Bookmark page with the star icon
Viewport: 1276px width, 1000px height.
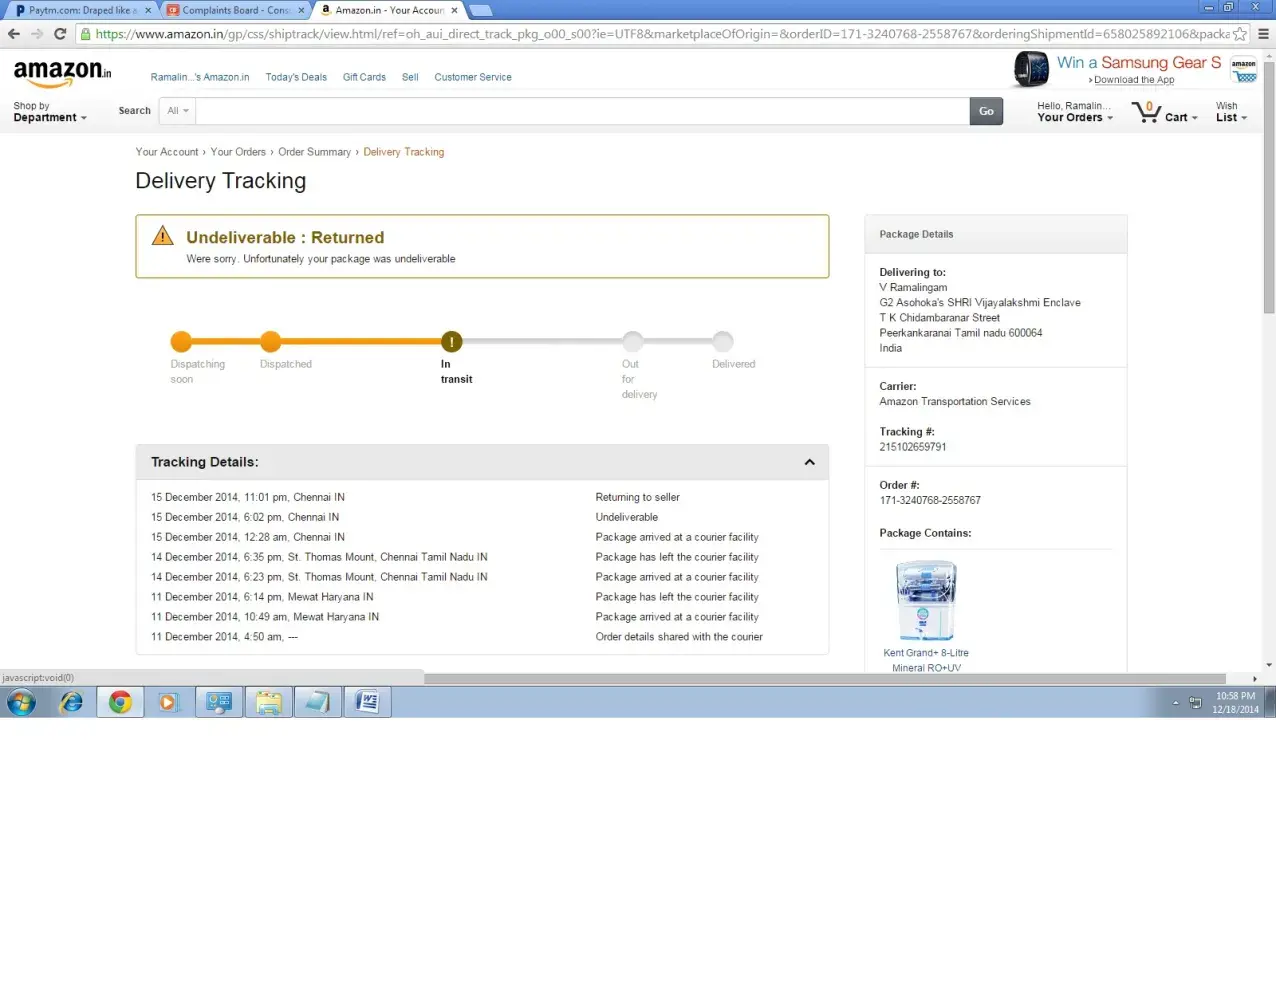[x=1240, y=34]
